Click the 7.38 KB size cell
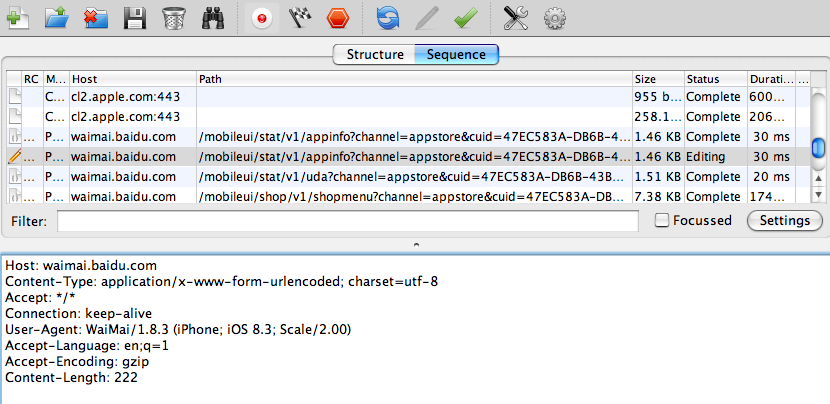 (x=658, y=196)
